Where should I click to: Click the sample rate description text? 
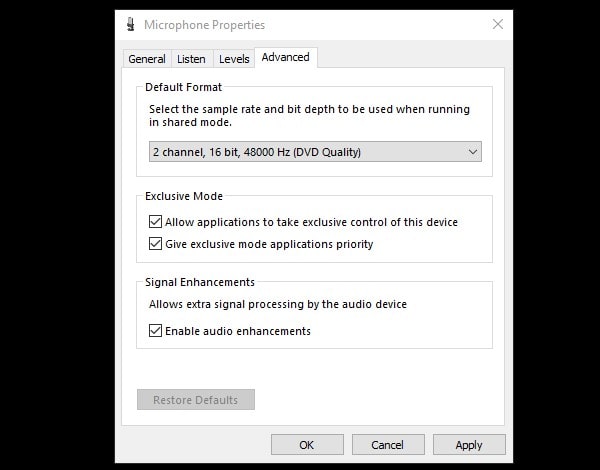(x=308, y=116)
